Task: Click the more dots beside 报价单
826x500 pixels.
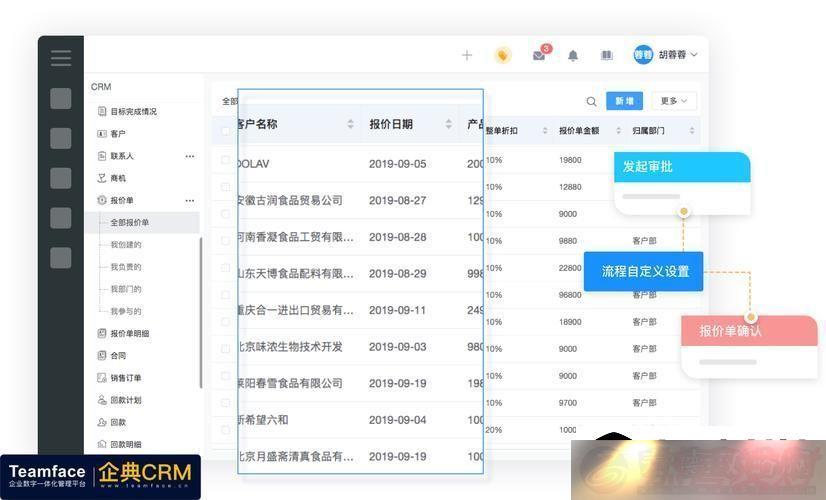Action: pyautogui.click(x=190, y=200)
